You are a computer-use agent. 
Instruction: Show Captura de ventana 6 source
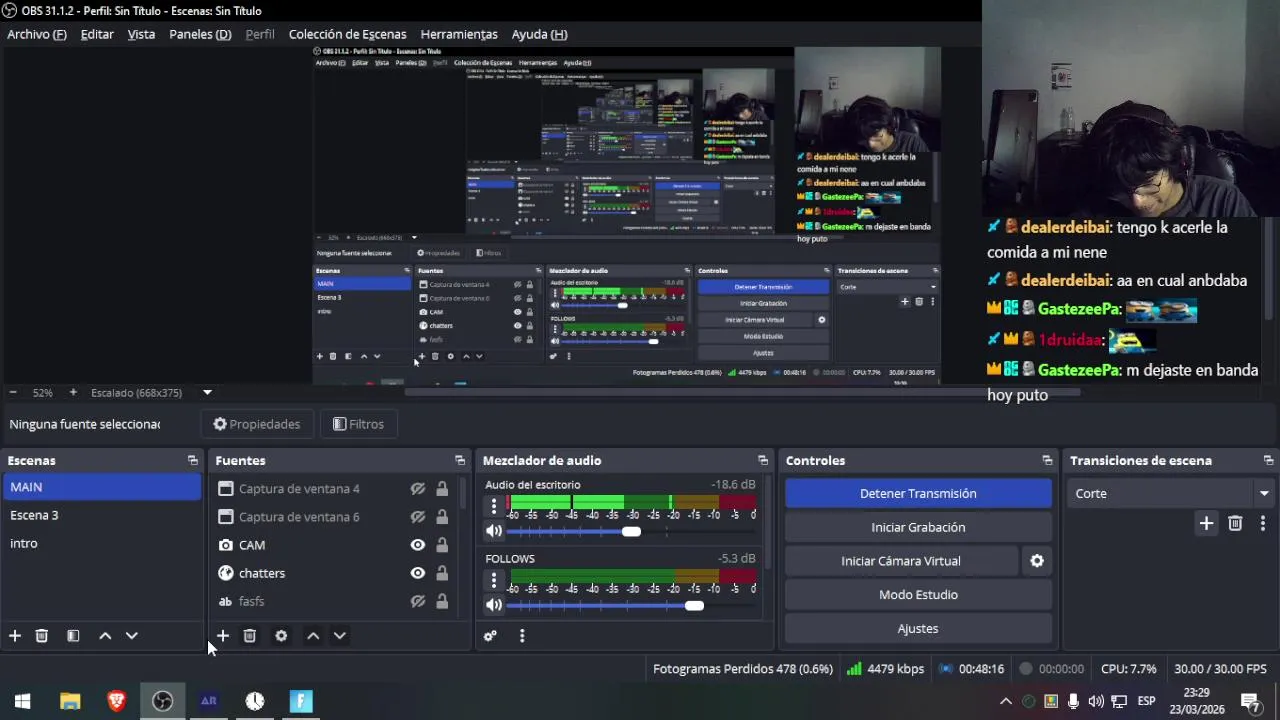pos(418,517)
